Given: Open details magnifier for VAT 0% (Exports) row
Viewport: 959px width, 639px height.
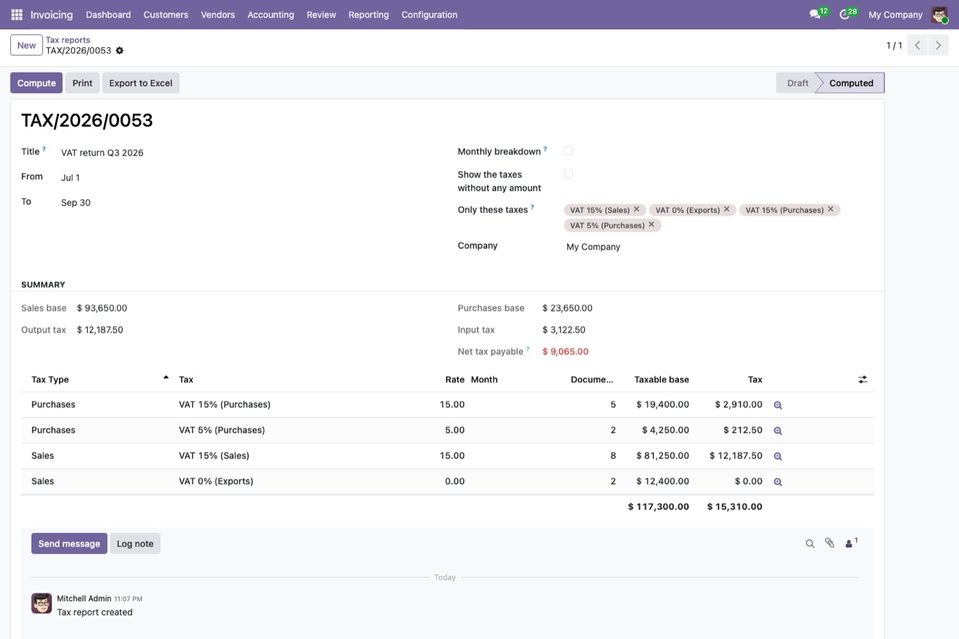Looking at the screenshot, I should [778, 482].
